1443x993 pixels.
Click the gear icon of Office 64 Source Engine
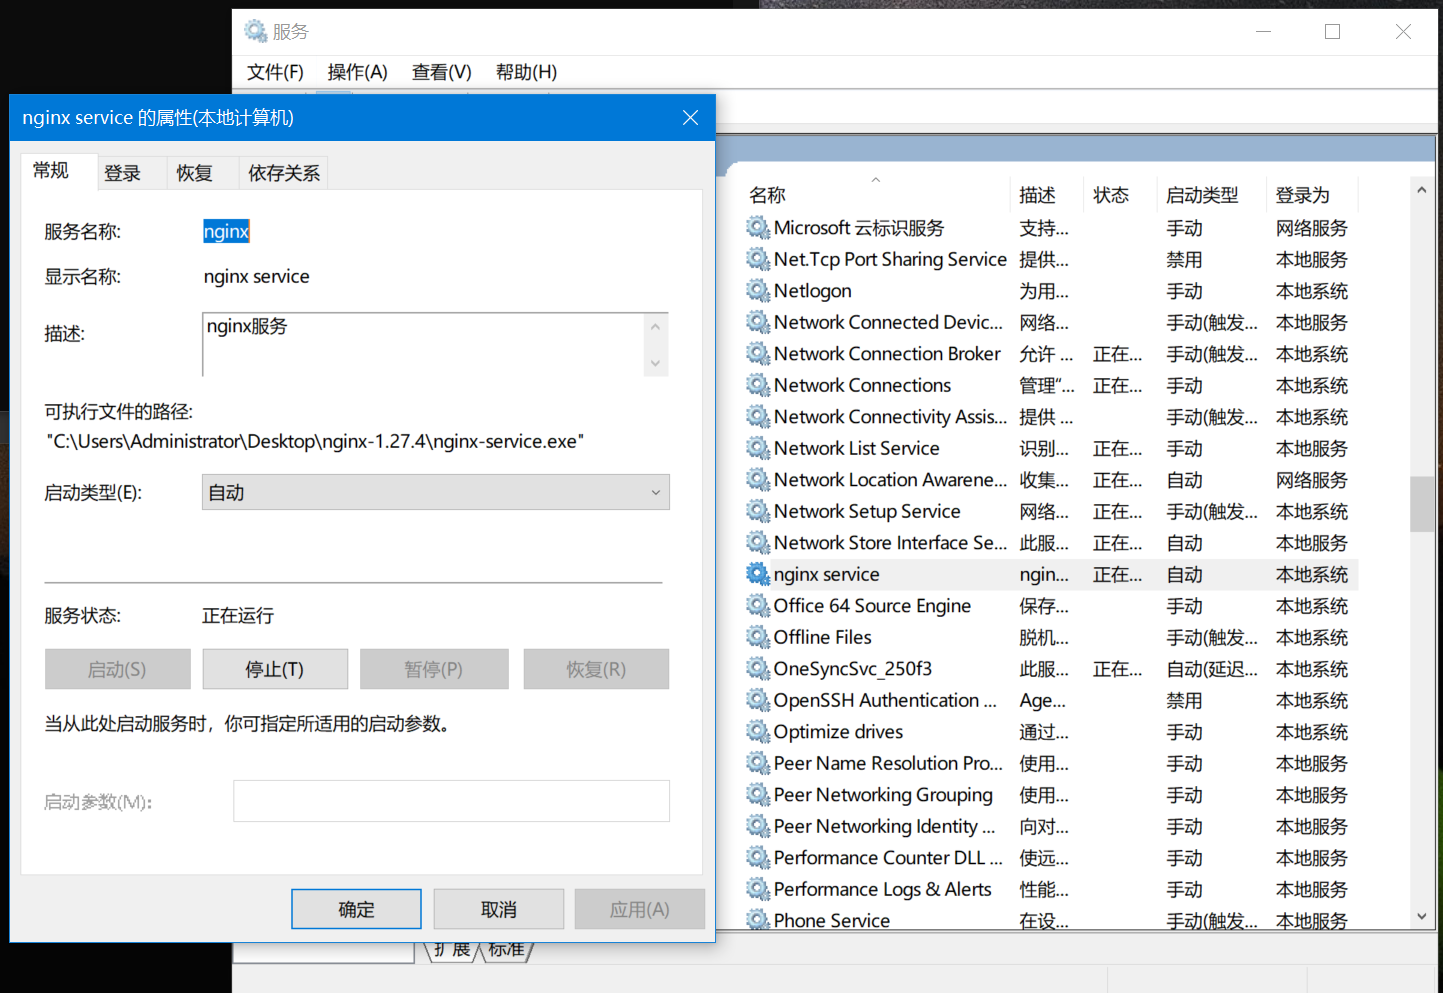(758, 606)
